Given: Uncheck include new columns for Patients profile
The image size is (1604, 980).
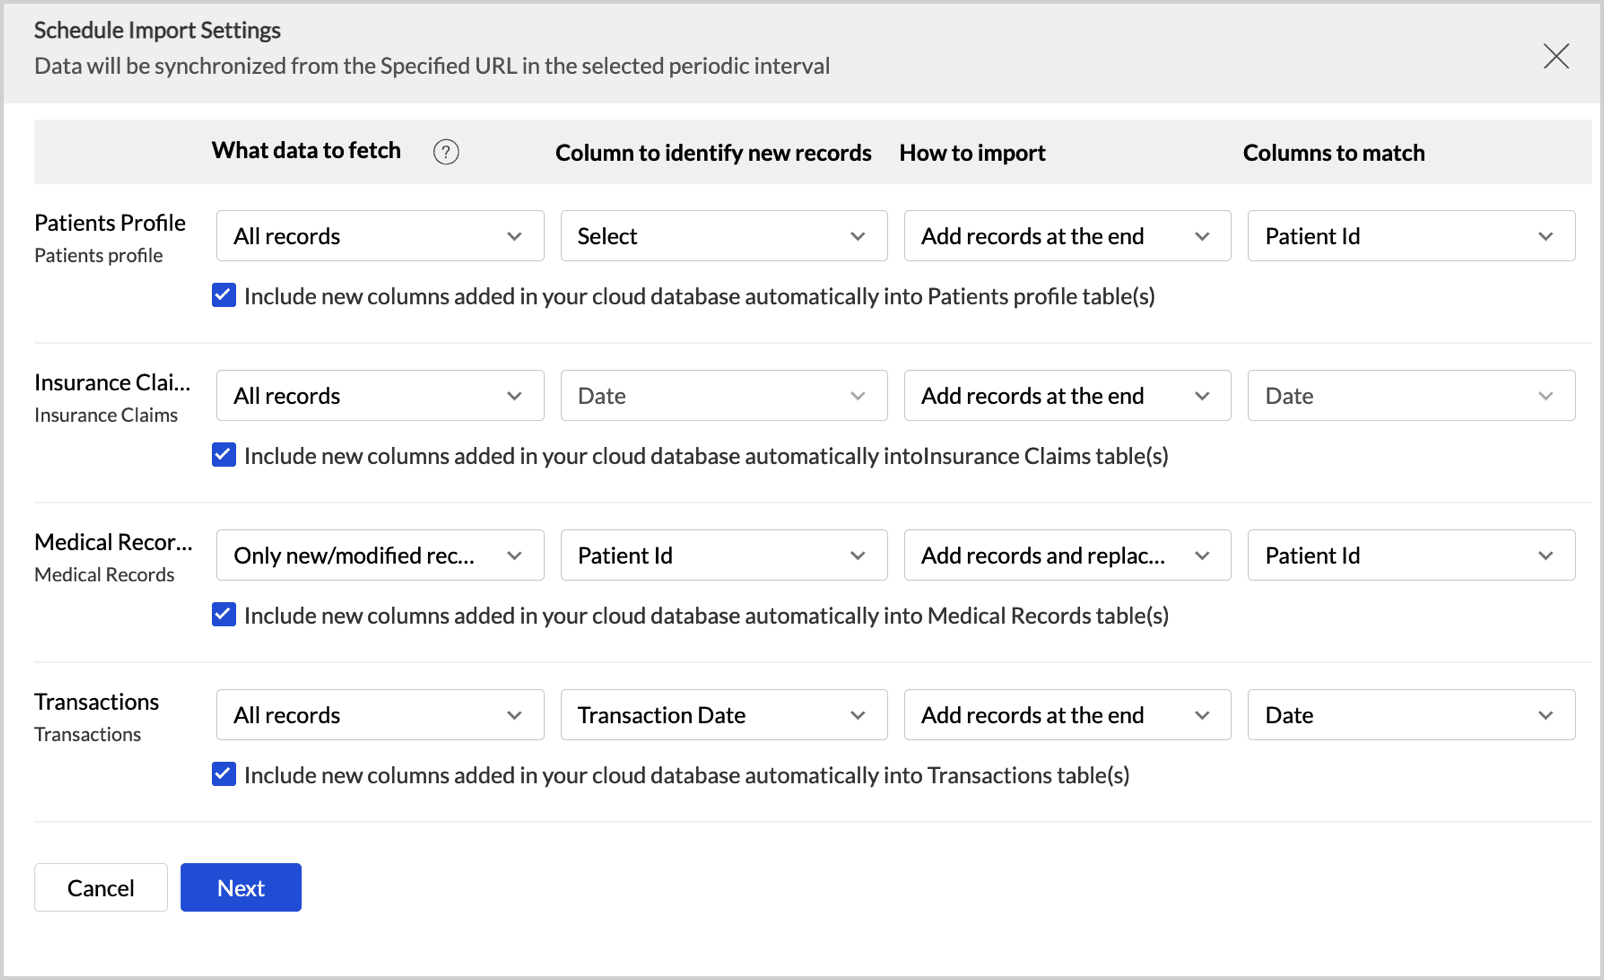Looking at the screenshot, I should [224, 296].
